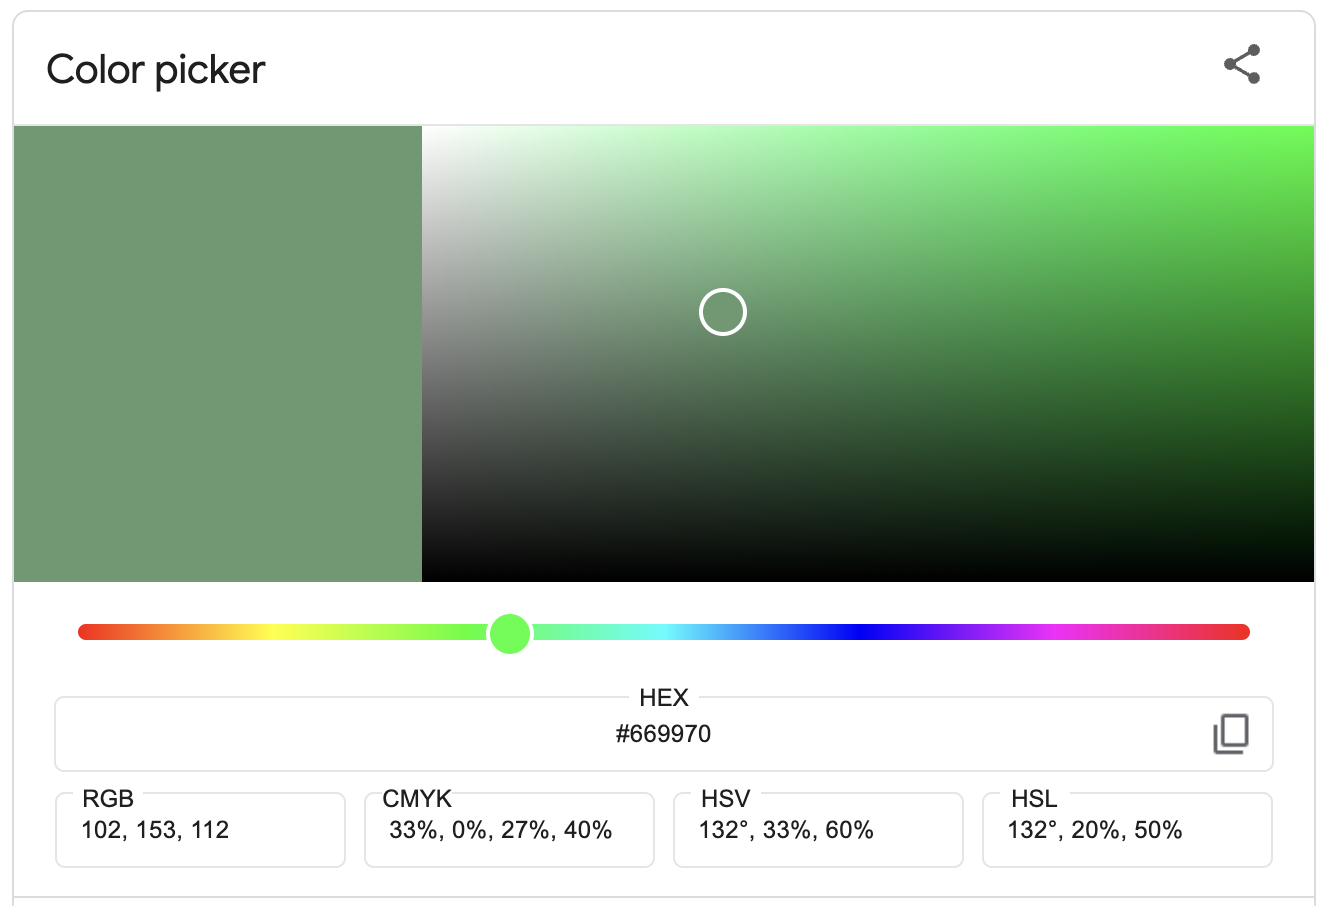Copy the HEX value with the copy icon
This screenshot has height=906, width=1328.
click(x=1231, y=734)
